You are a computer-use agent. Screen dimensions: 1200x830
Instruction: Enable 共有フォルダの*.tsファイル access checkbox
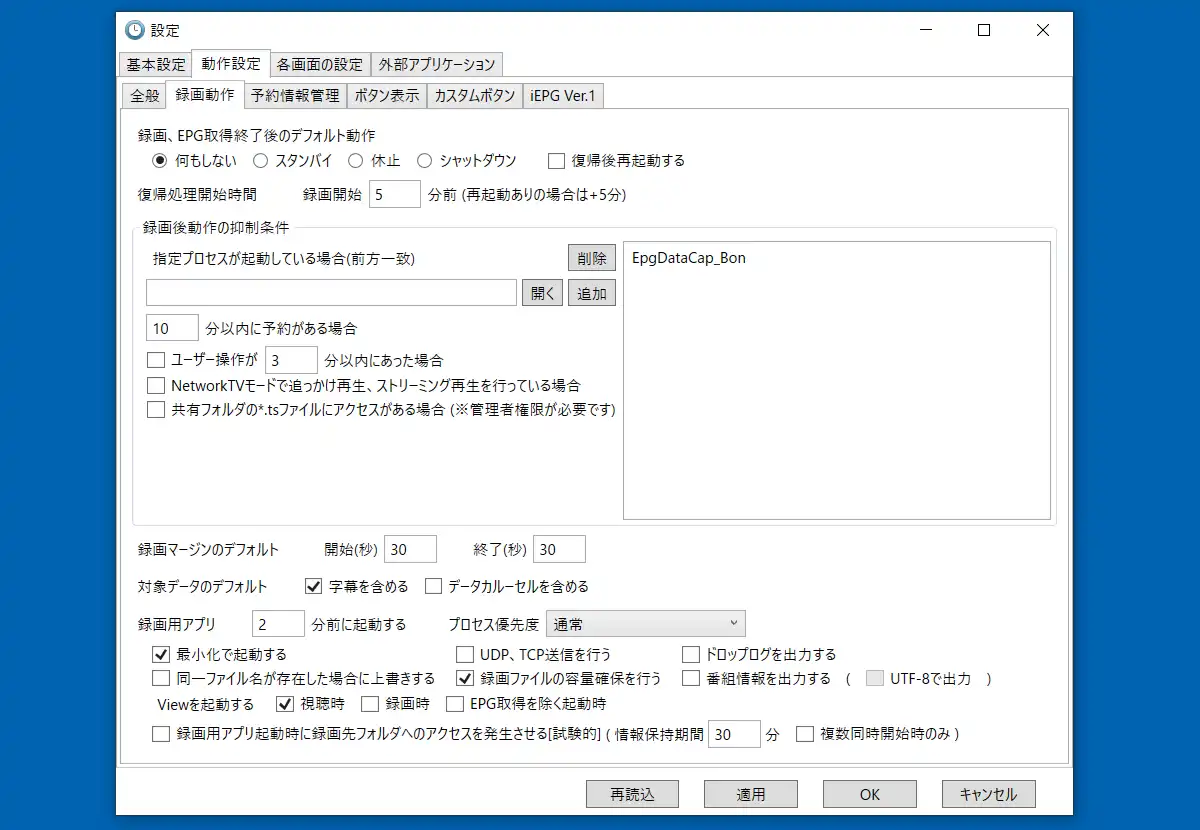pos(155,409)
